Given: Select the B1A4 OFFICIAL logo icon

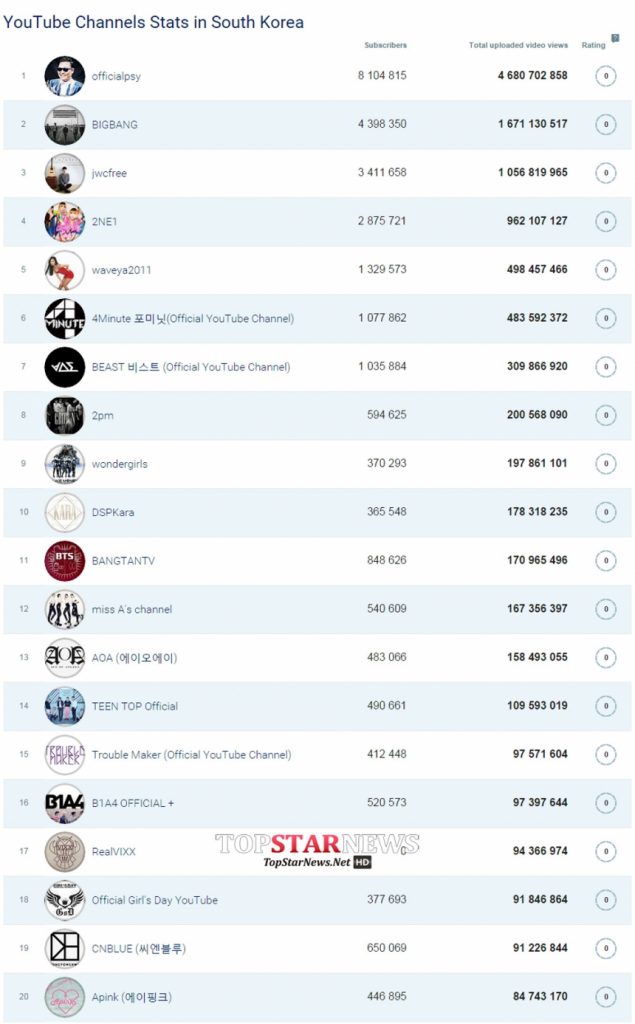Looking at the screenshot, I should (x=65, y=803).
